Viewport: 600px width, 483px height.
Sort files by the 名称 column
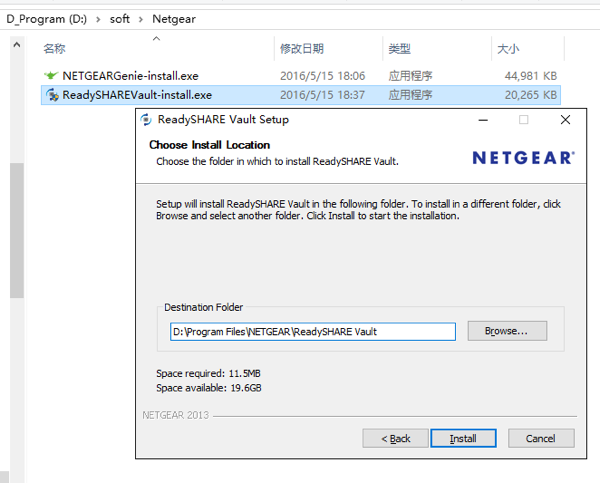[x=54, y=49]
